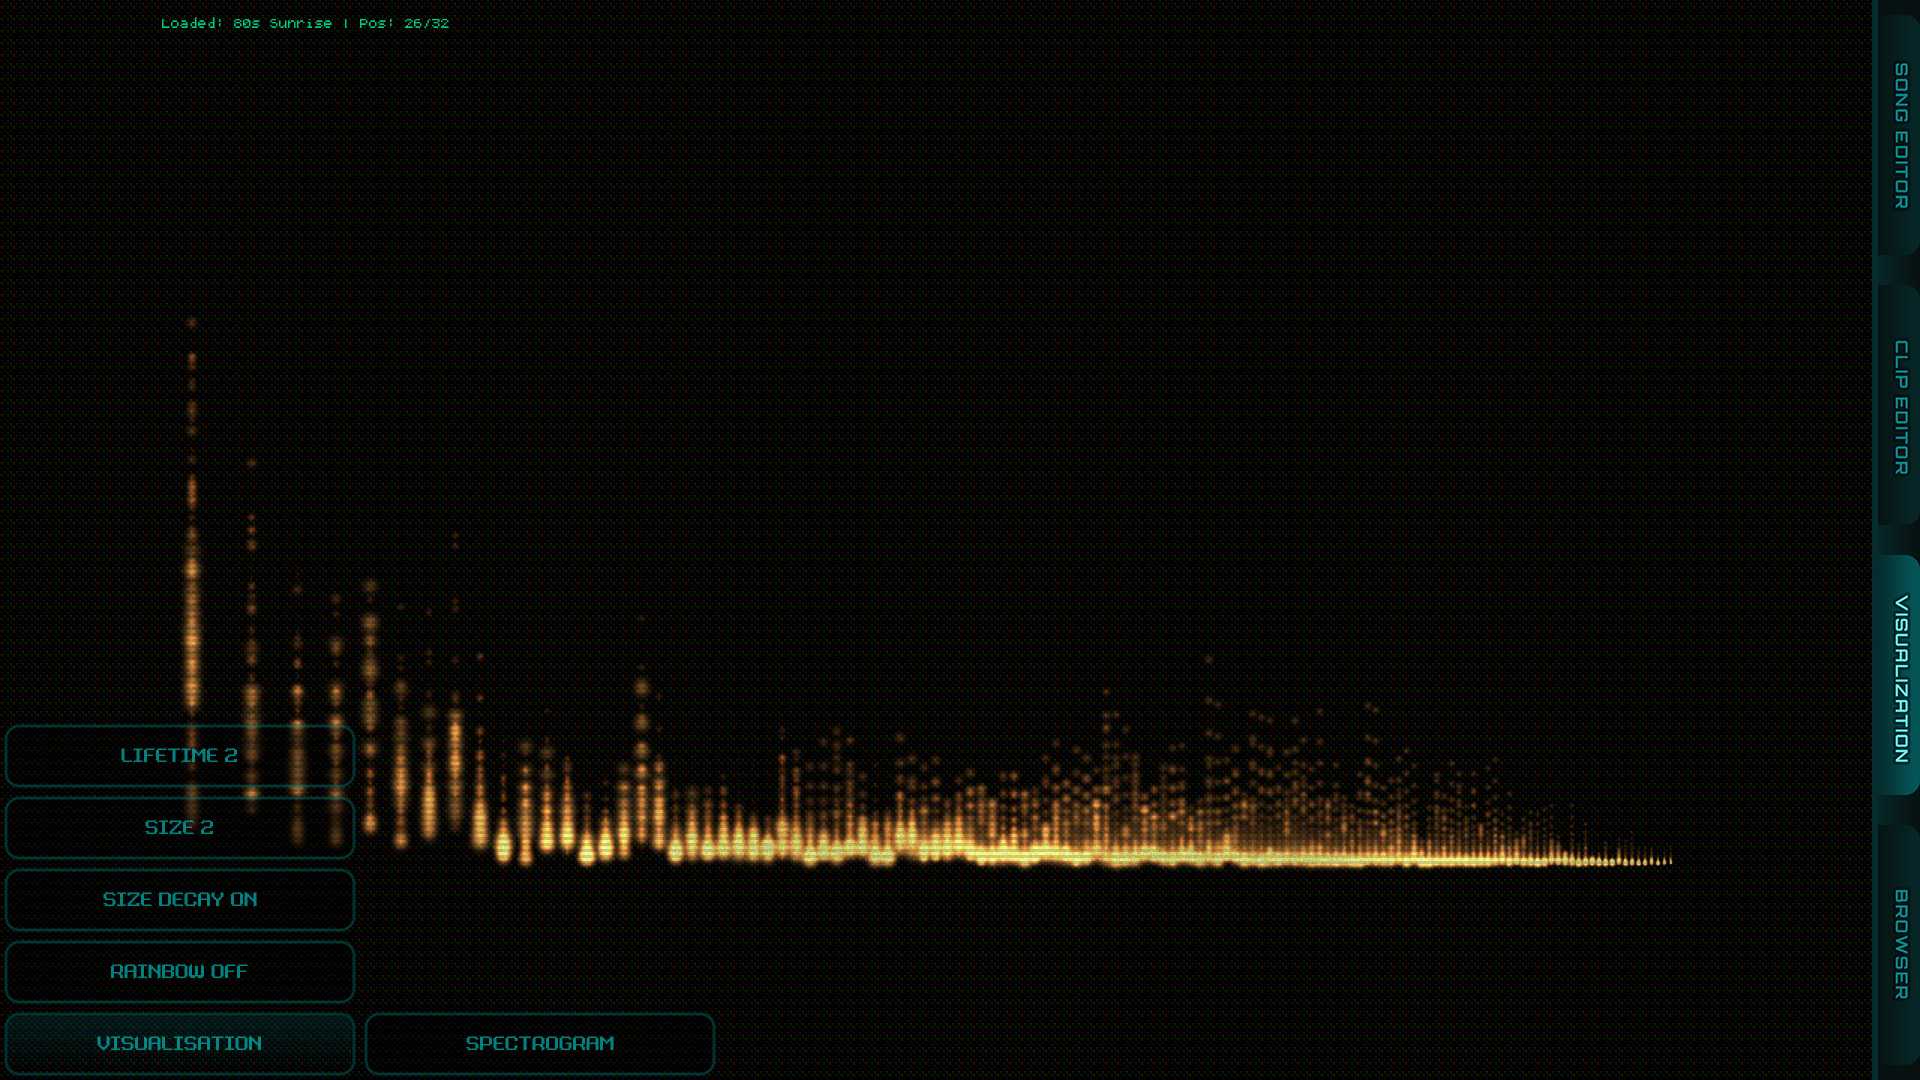Select the active VISUALIZATION side tab
This screenshot has width=1920, height=1080.
tap(1900, 677)
